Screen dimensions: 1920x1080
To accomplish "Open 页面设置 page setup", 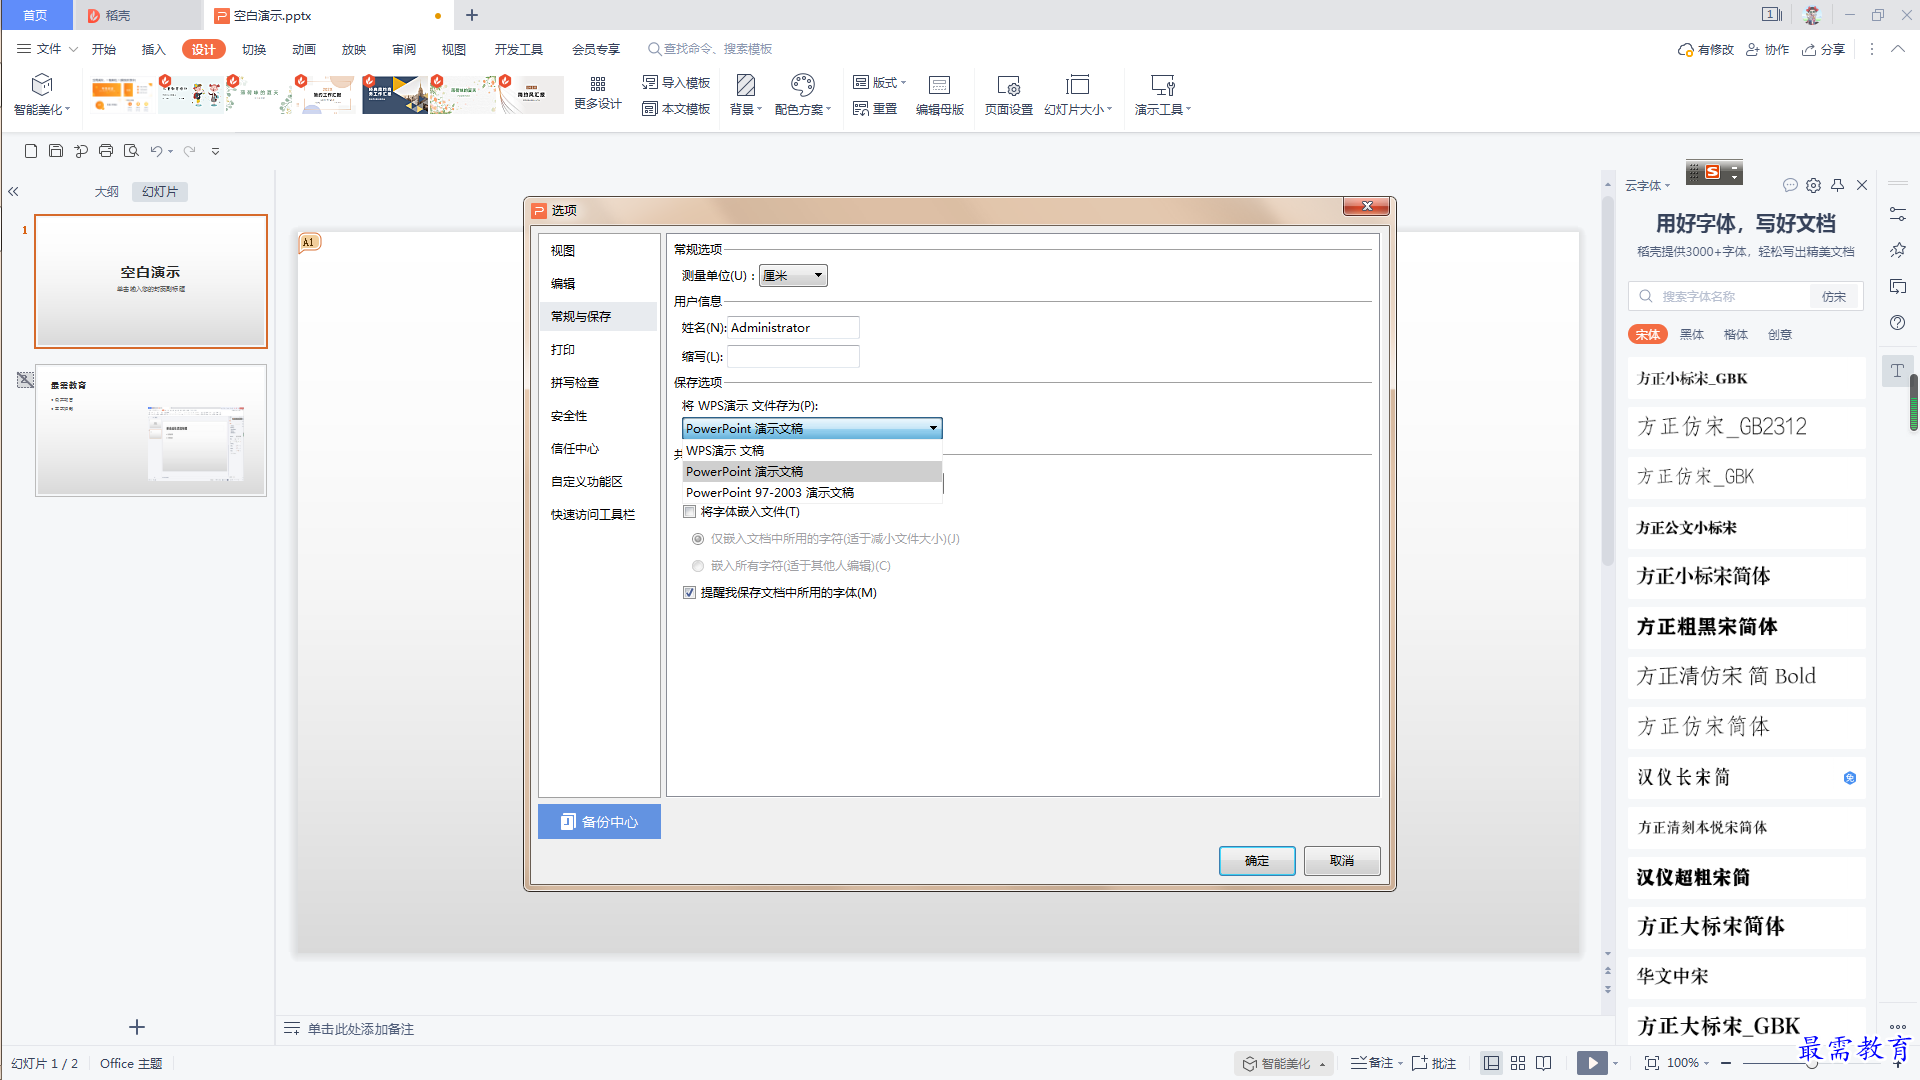I will [1008, 95].
